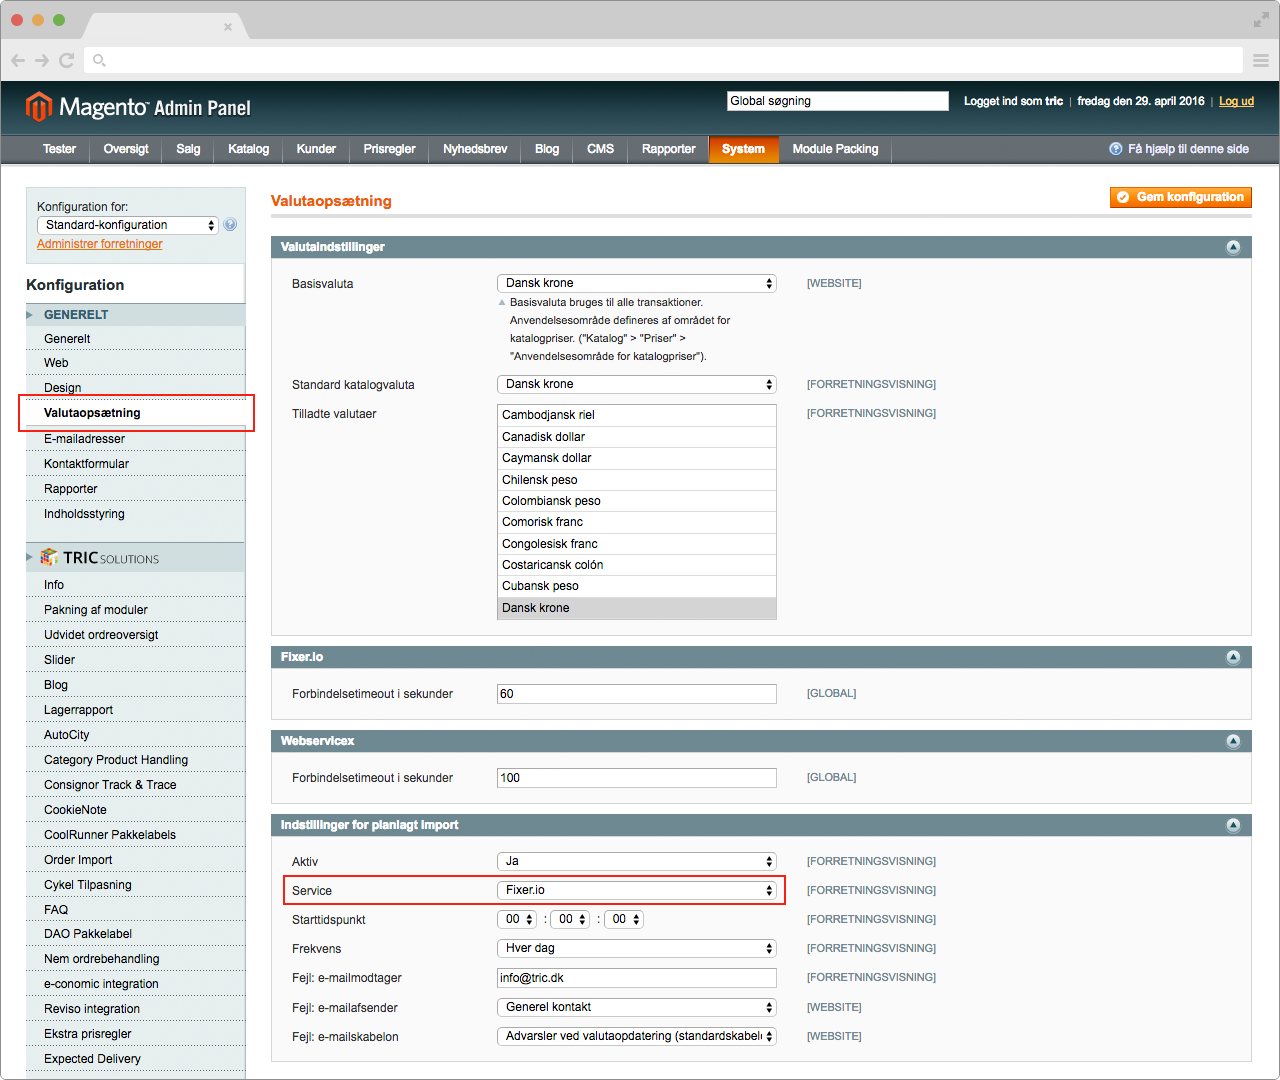Click Fejl: e-mailmodtager input field
Viewport: 1280px width, 1080px height.
pyautogui.click(x=637, y=978)
